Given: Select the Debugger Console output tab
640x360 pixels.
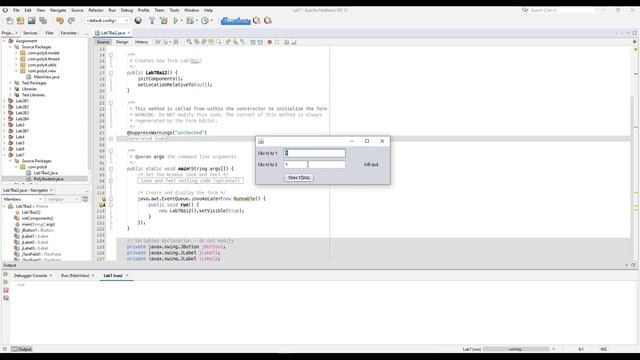Looking at the screenshot, I should (30, 276).
